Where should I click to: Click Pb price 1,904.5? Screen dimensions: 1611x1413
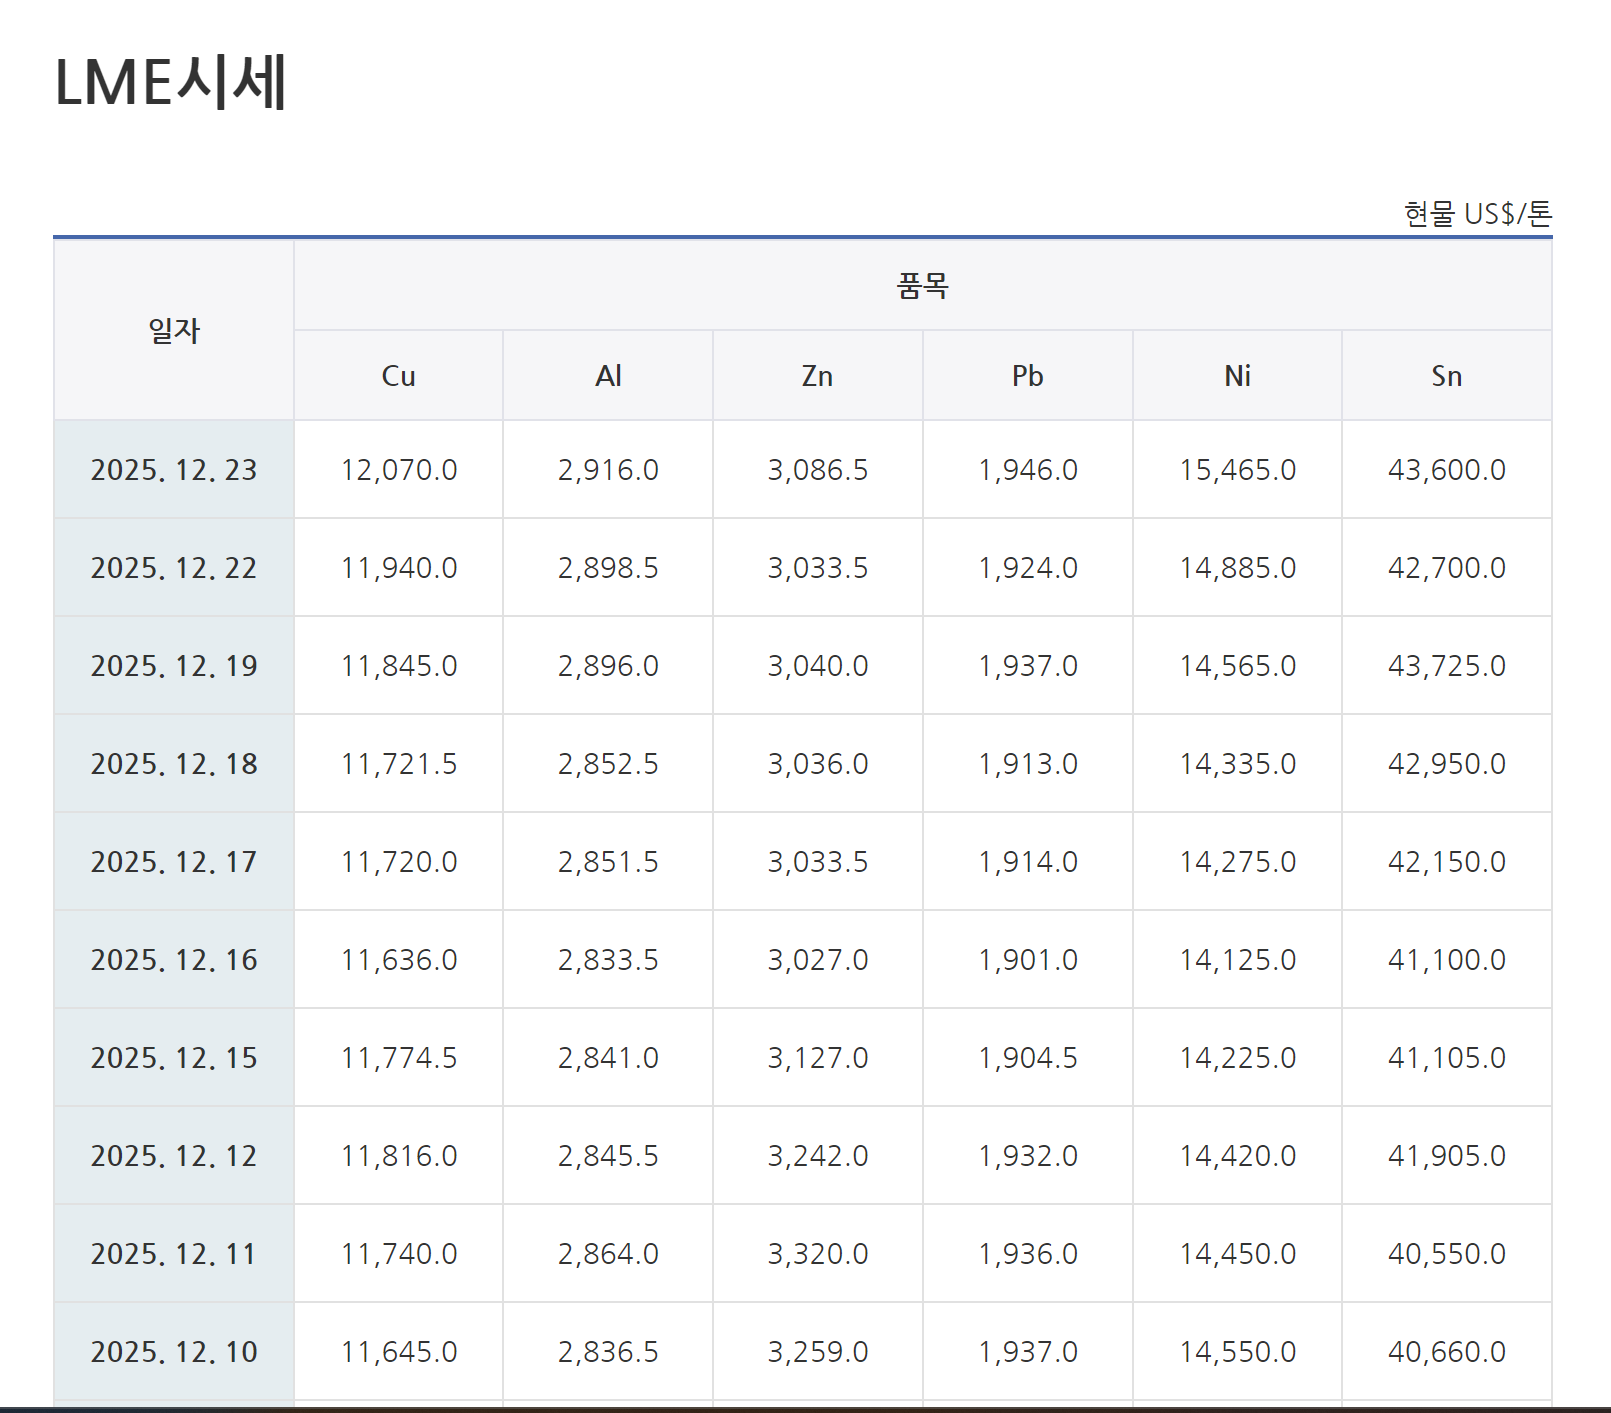coord(1027,1058)
